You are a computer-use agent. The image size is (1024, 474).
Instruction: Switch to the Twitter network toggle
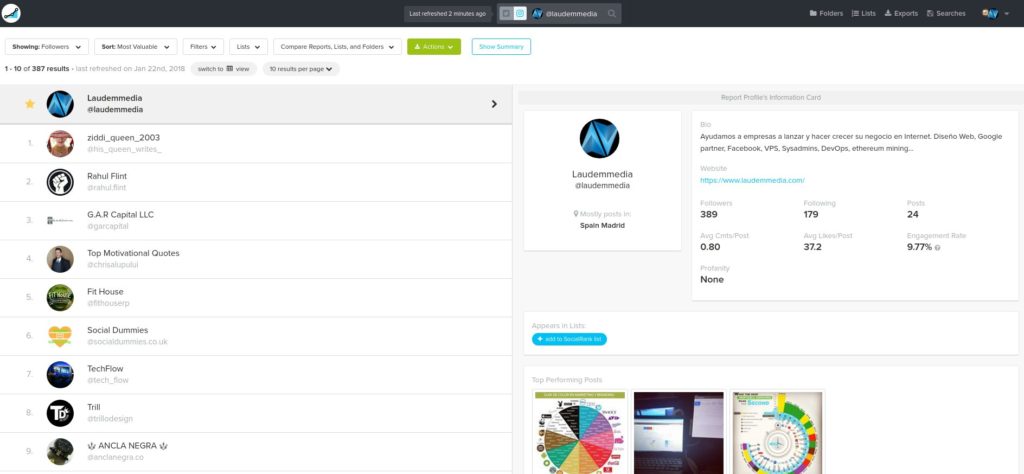506,13
